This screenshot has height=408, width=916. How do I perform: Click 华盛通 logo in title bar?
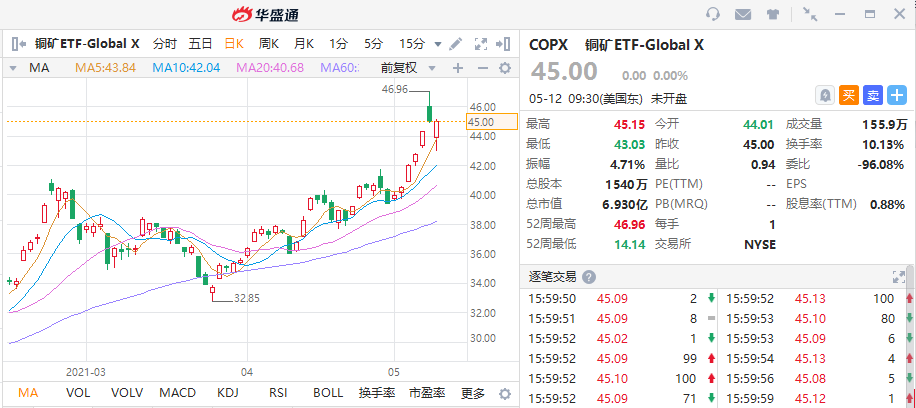pyautogui.click(x=266, y=15)
